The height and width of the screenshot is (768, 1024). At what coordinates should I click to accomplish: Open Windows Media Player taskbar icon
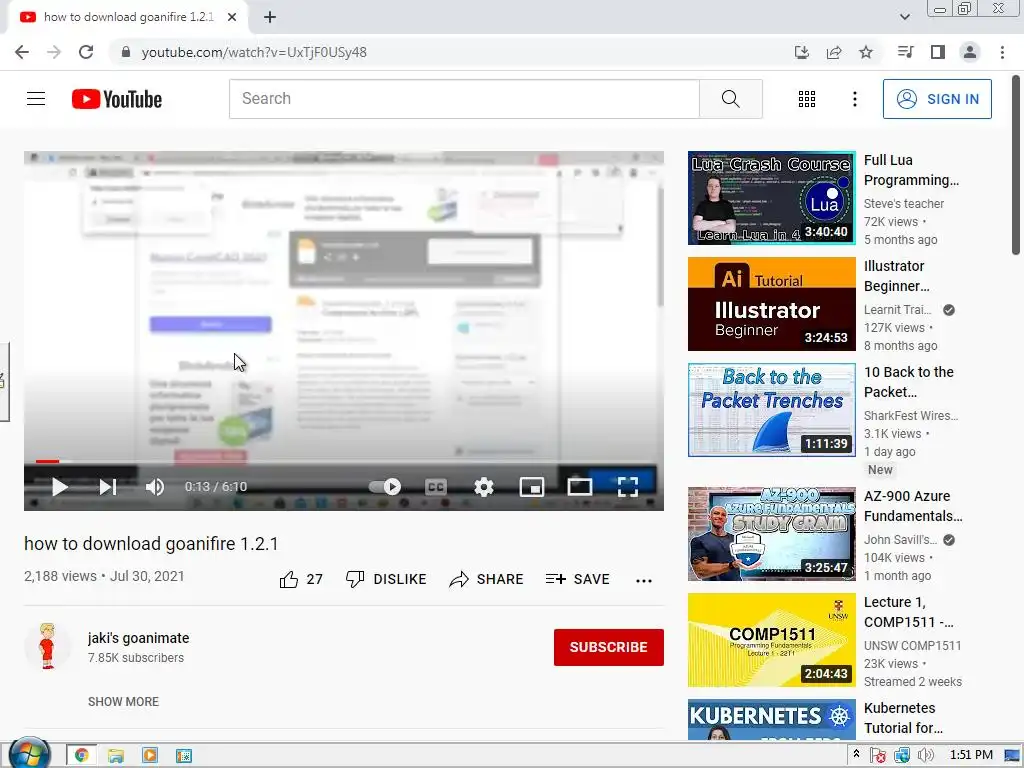pos(150,756)
